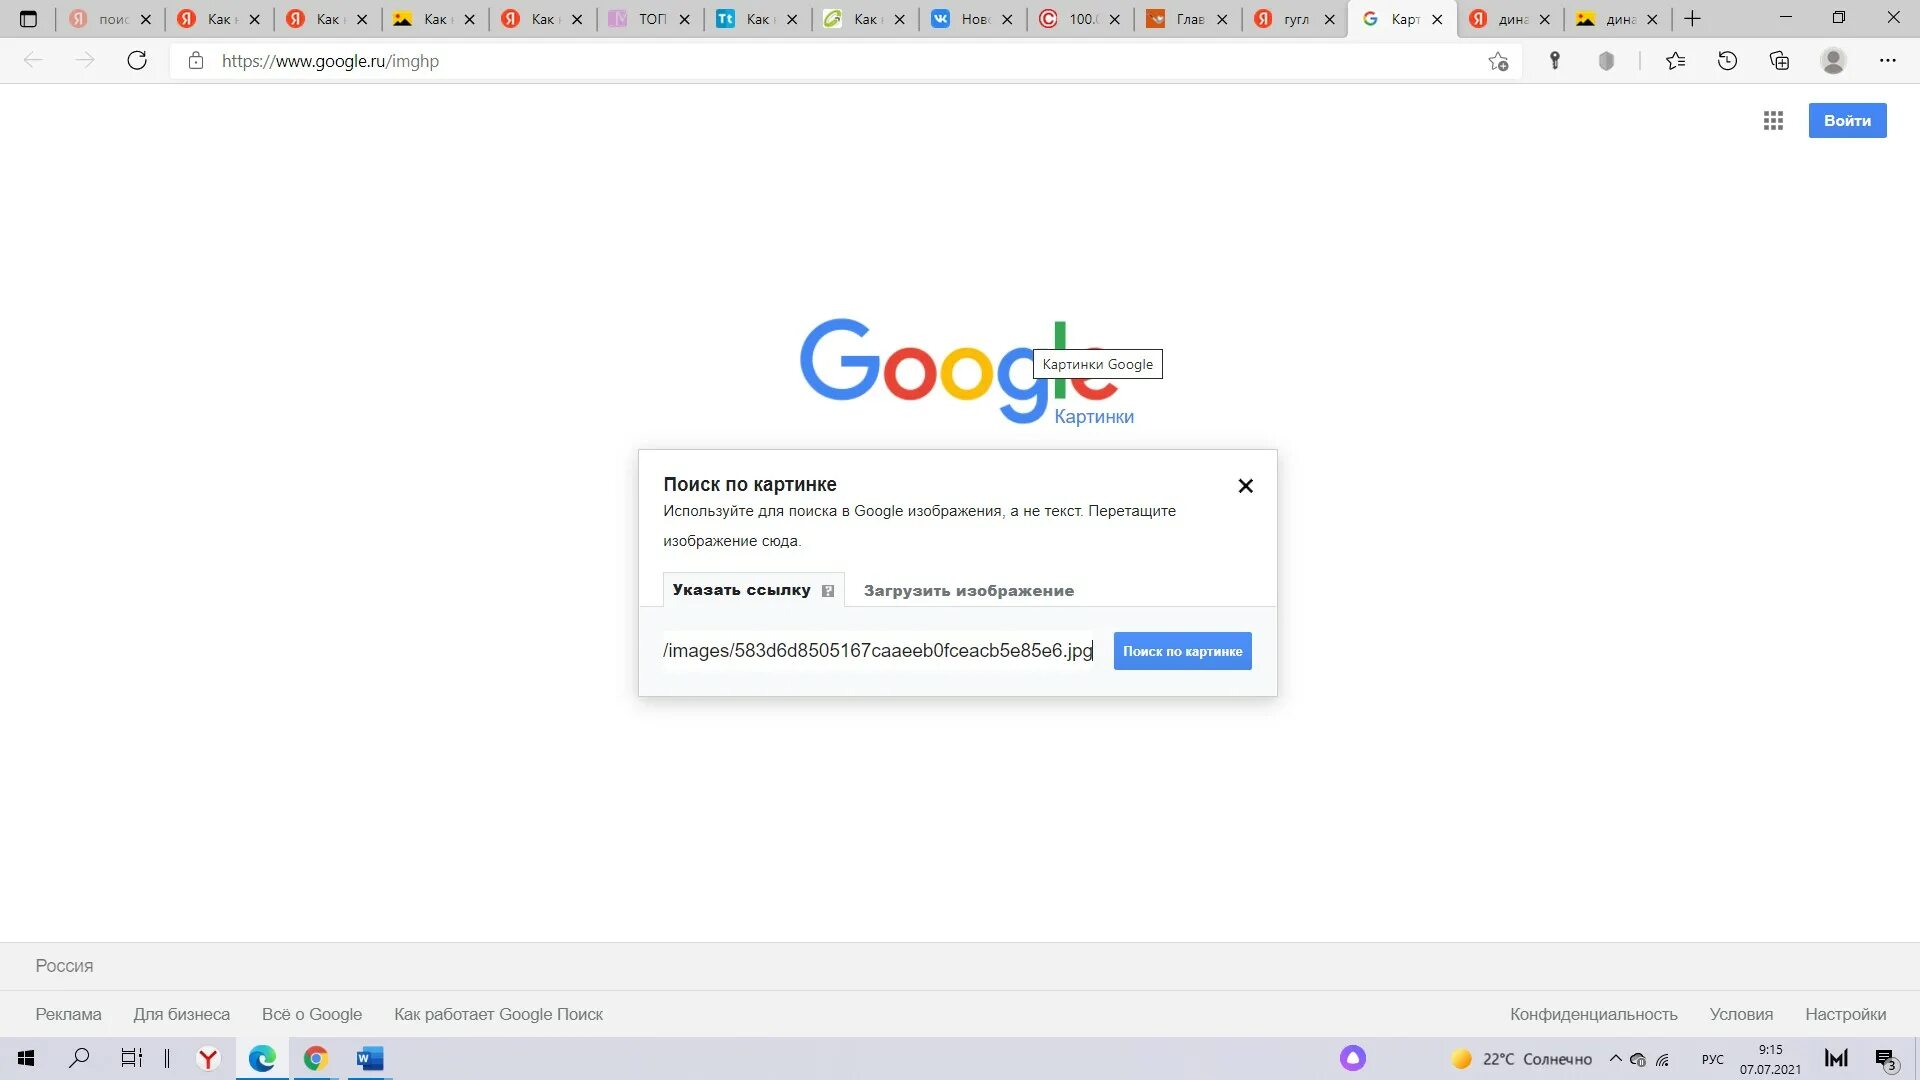The width and height of the screenshot is (1920, 1080).
Task: Click the favorites star icon in address bar
Action: 1501,61
